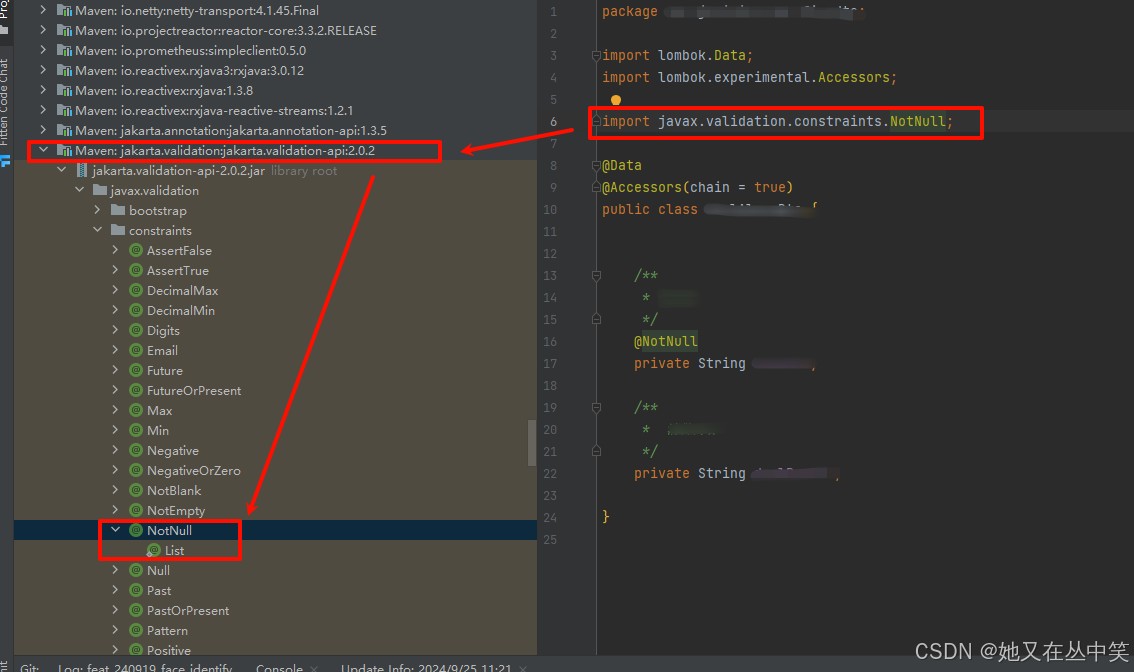1134x672 pixels.
Task: Click the bootstrap folder icon
Action: 118,210
